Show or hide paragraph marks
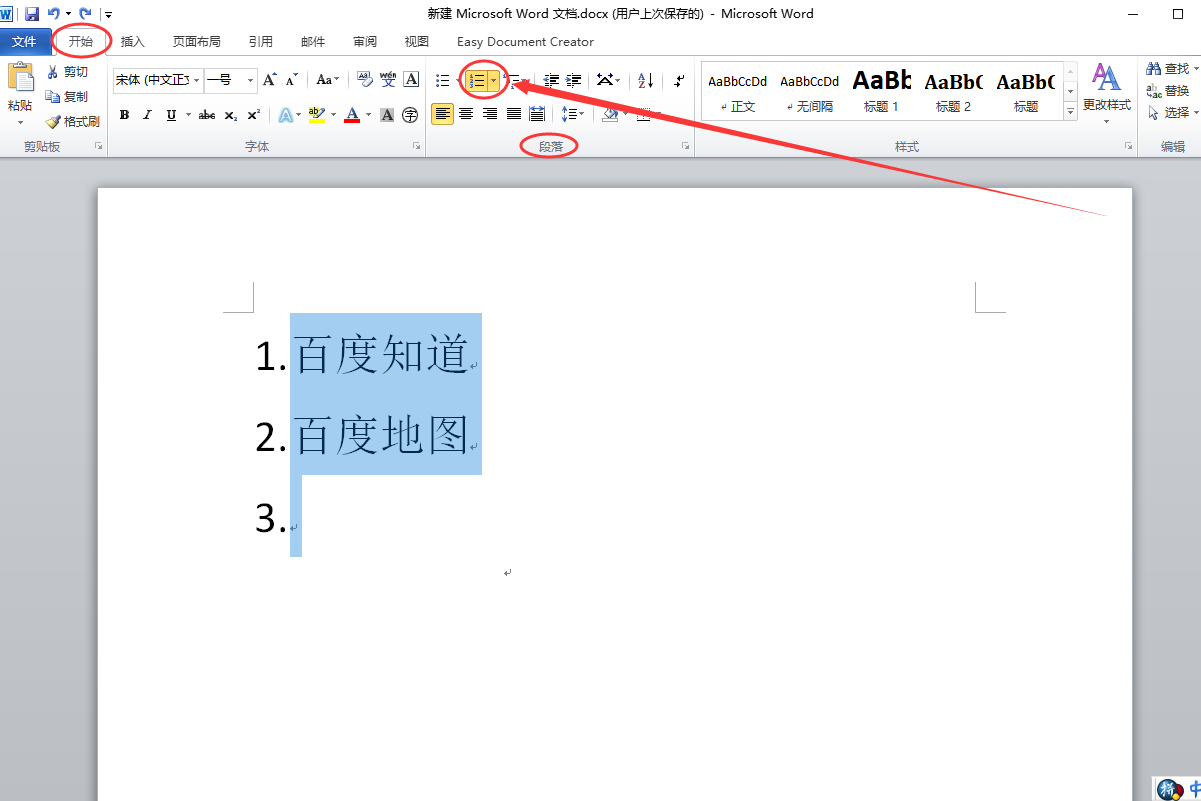This screenshot has height=801, width=1201. (679, 81)
